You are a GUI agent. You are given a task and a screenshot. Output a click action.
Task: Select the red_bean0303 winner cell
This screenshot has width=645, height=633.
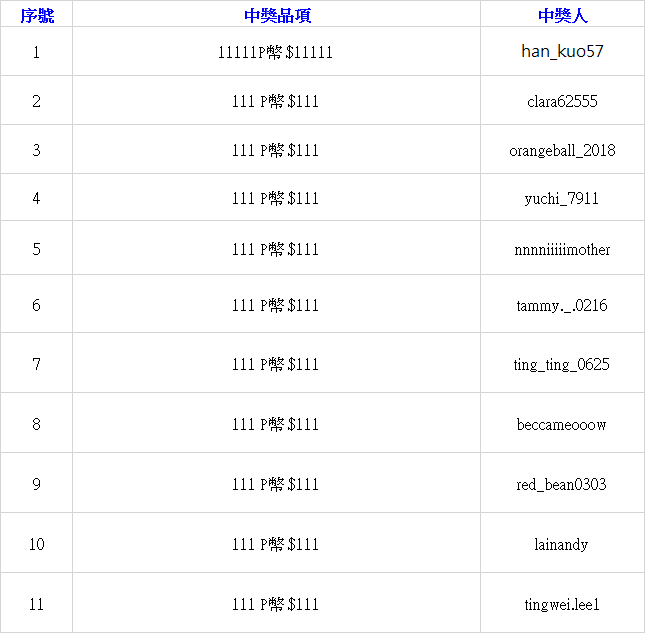point(562,484)
